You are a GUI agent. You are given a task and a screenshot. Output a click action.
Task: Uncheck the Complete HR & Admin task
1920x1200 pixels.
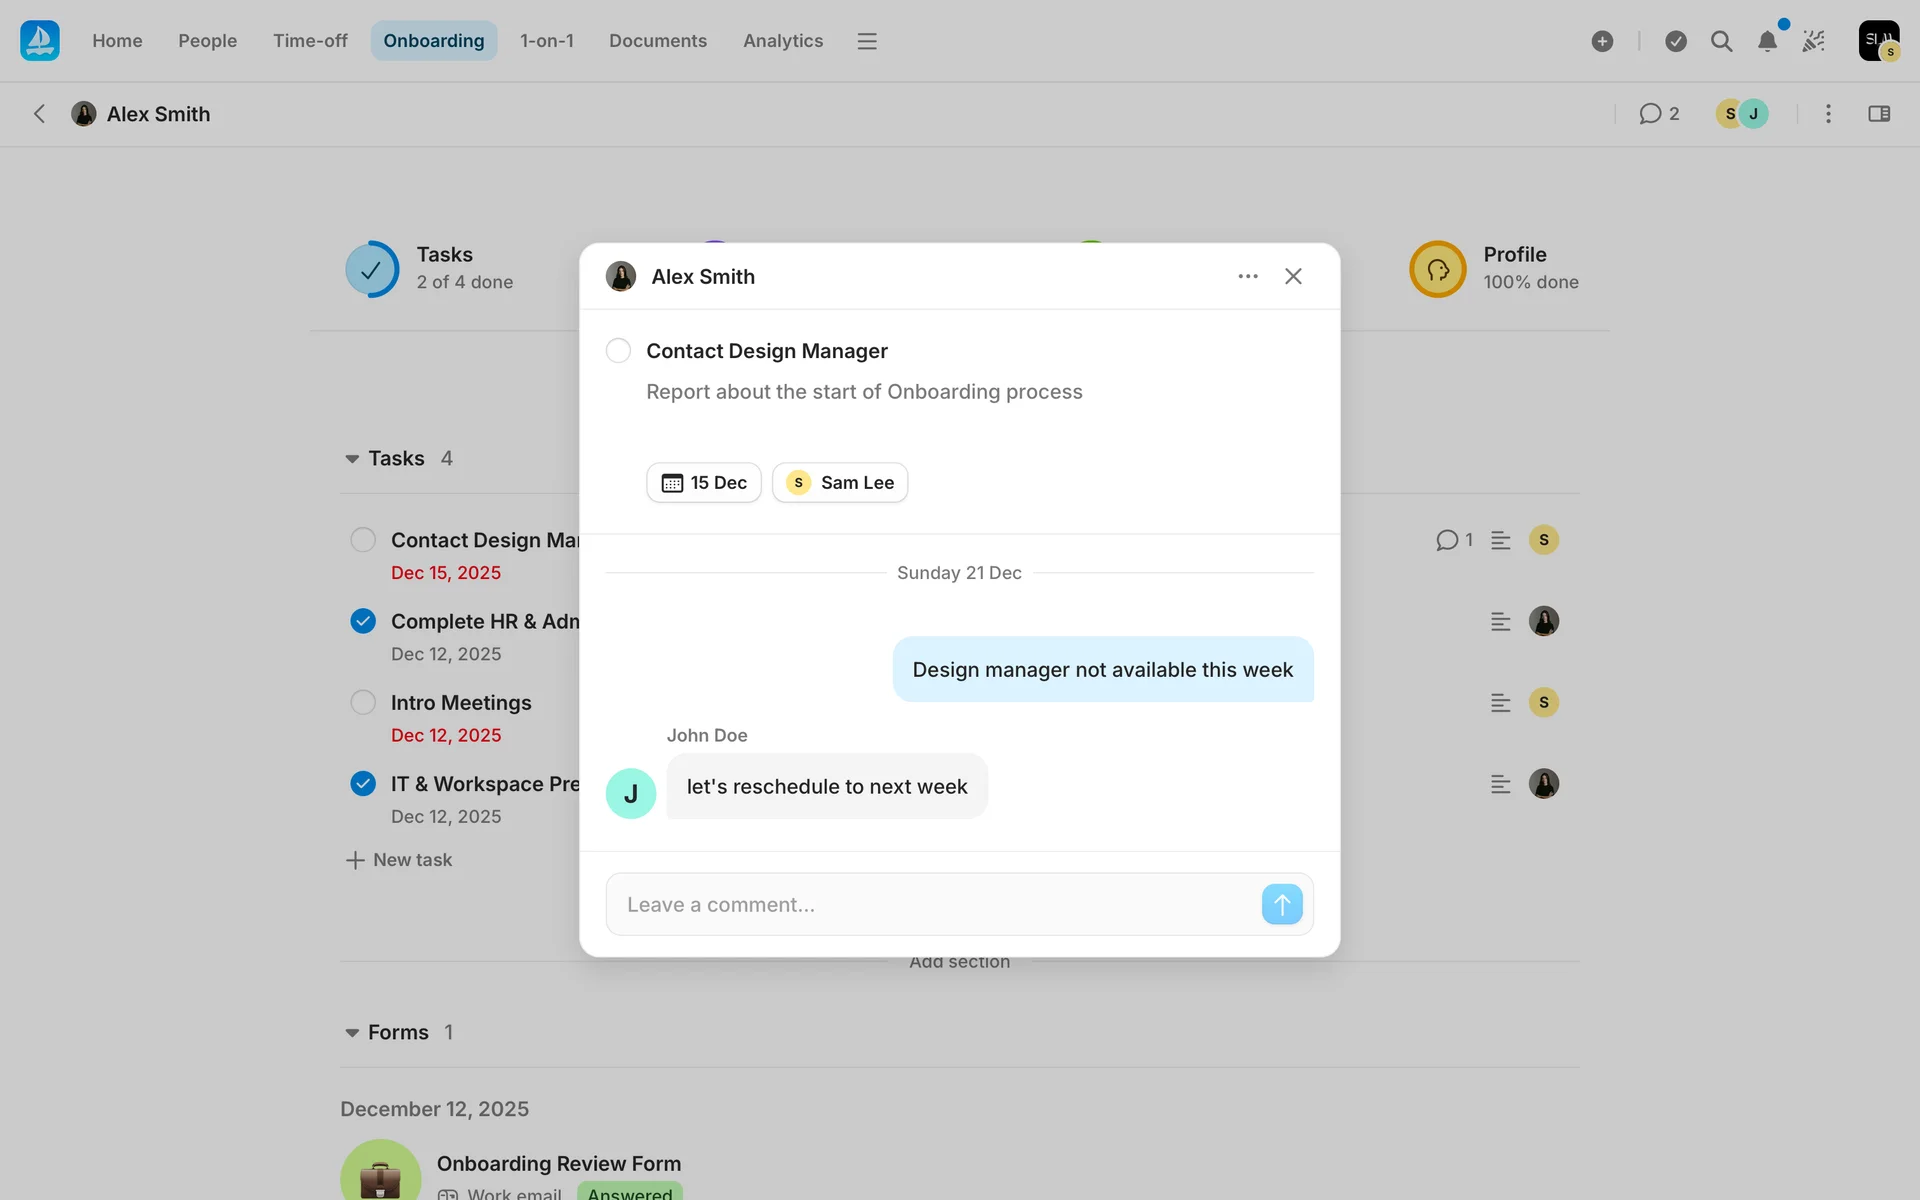[363, 621]
